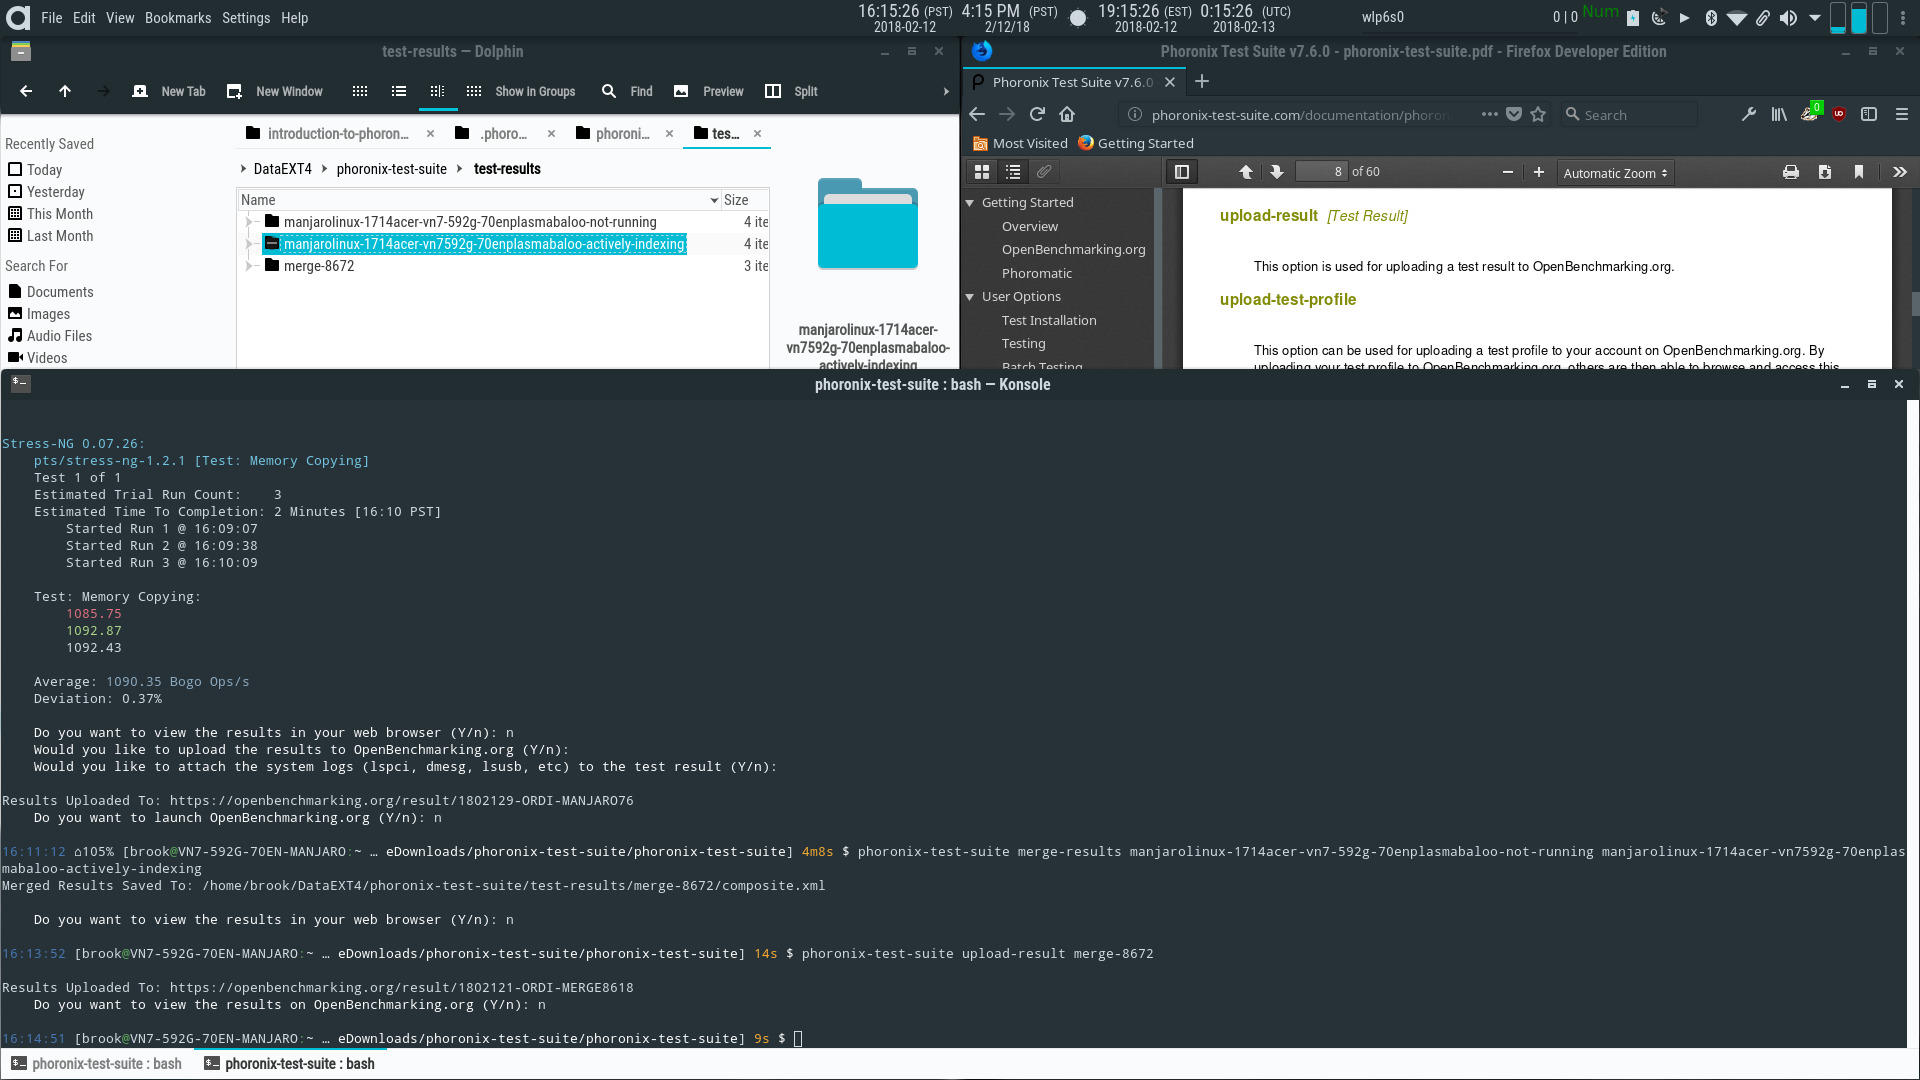
Task: Show PDF document outline view
Action: tap(1013, 172)
